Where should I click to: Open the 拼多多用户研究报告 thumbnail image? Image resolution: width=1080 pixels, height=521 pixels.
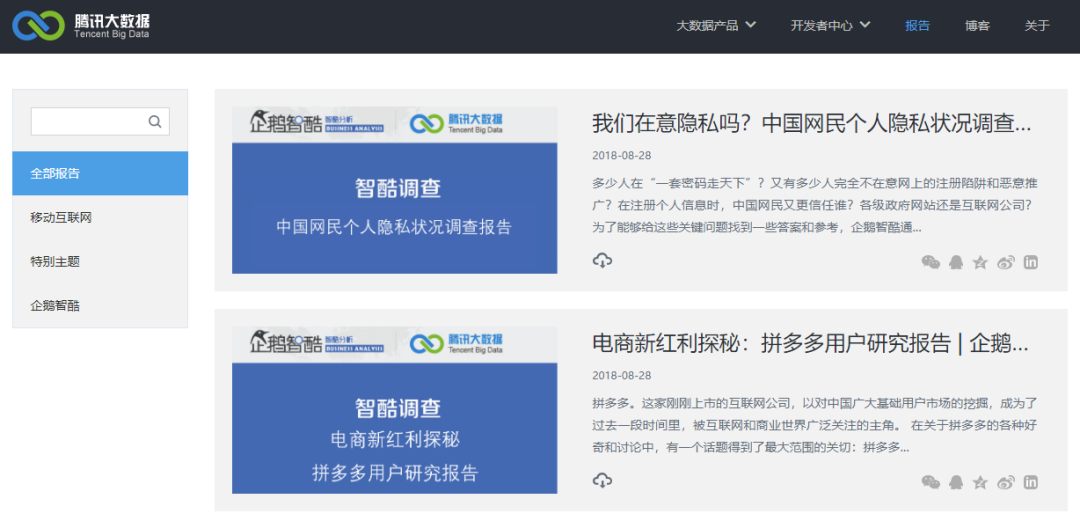(395, 410)
